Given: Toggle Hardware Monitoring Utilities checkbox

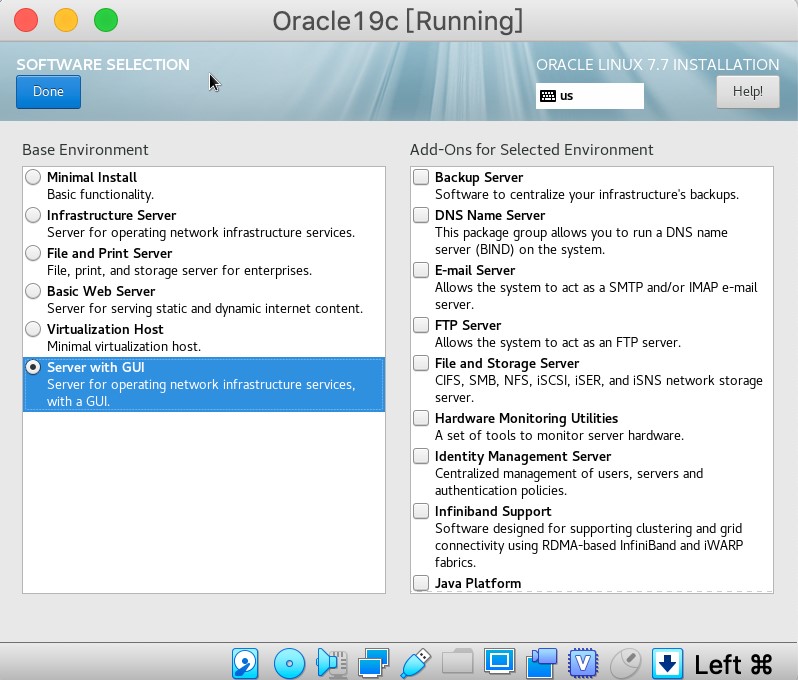Looking at the screenshot, I should (421, 418).
